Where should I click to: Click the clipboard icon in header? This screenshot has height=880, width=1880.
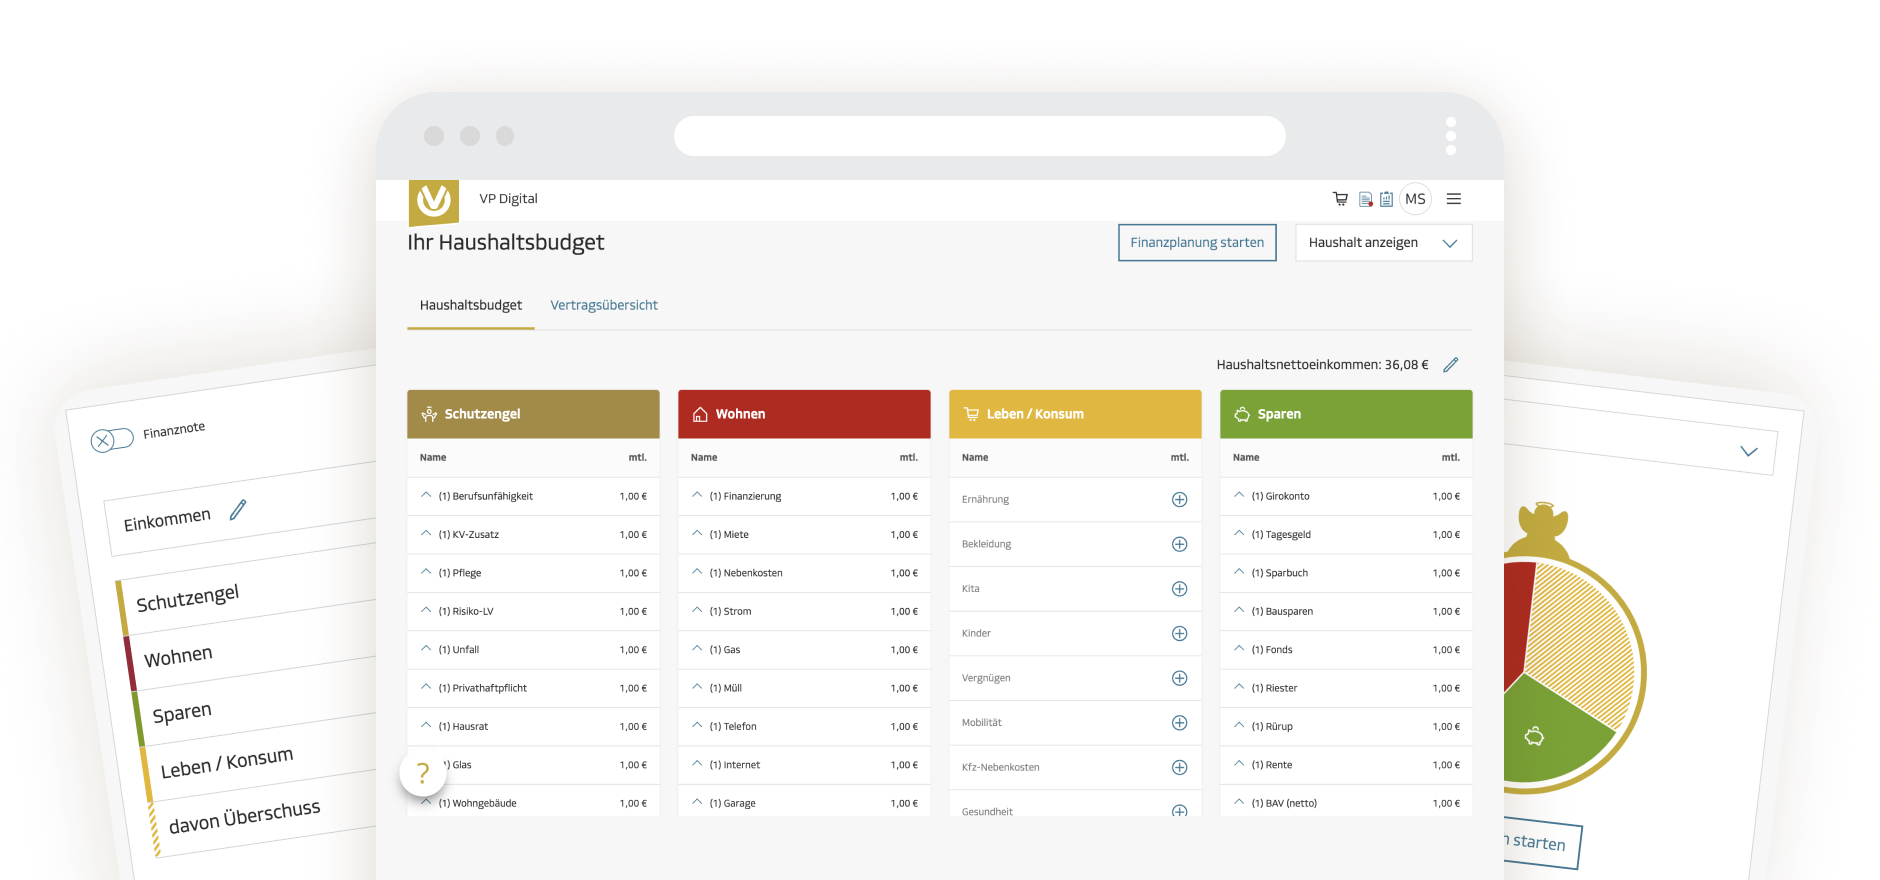(1386, 199)
